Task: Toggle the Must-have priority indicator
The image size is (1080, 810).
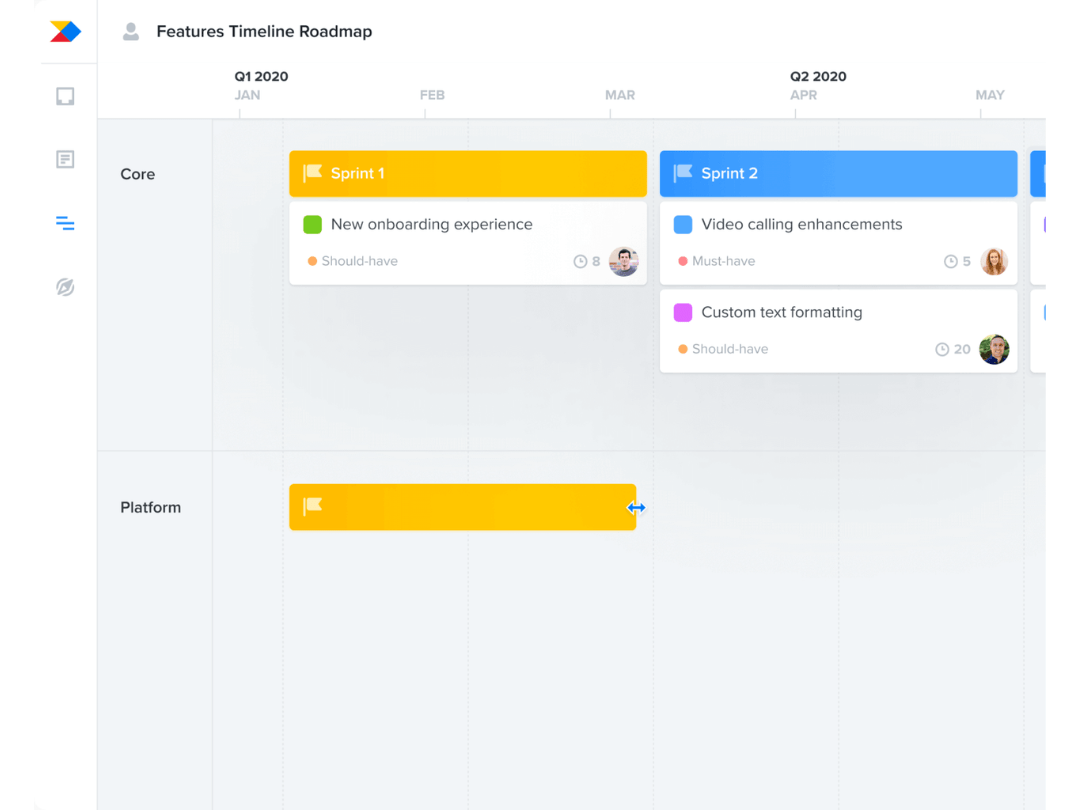Action: coord(681,261)
